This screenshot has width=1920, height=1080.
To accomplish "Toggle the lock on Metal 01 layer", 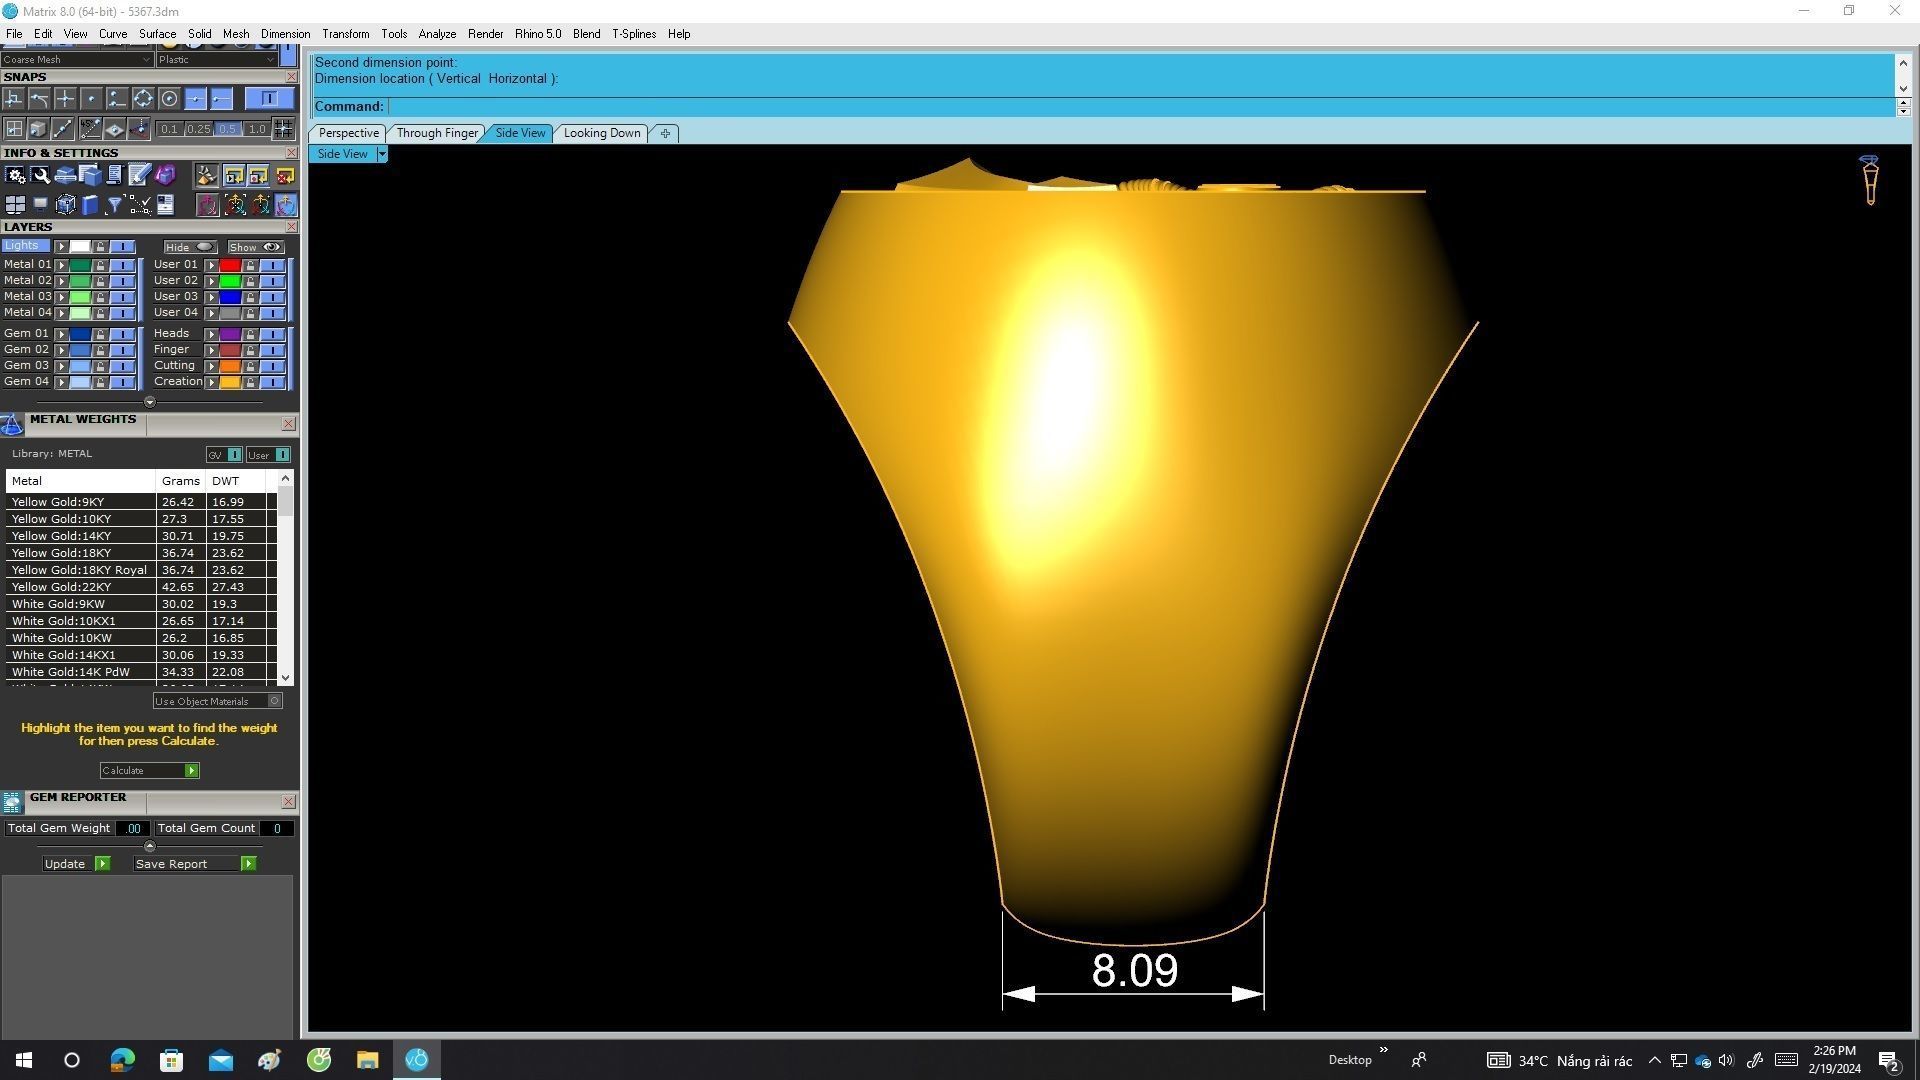I will tap(100, 265).
